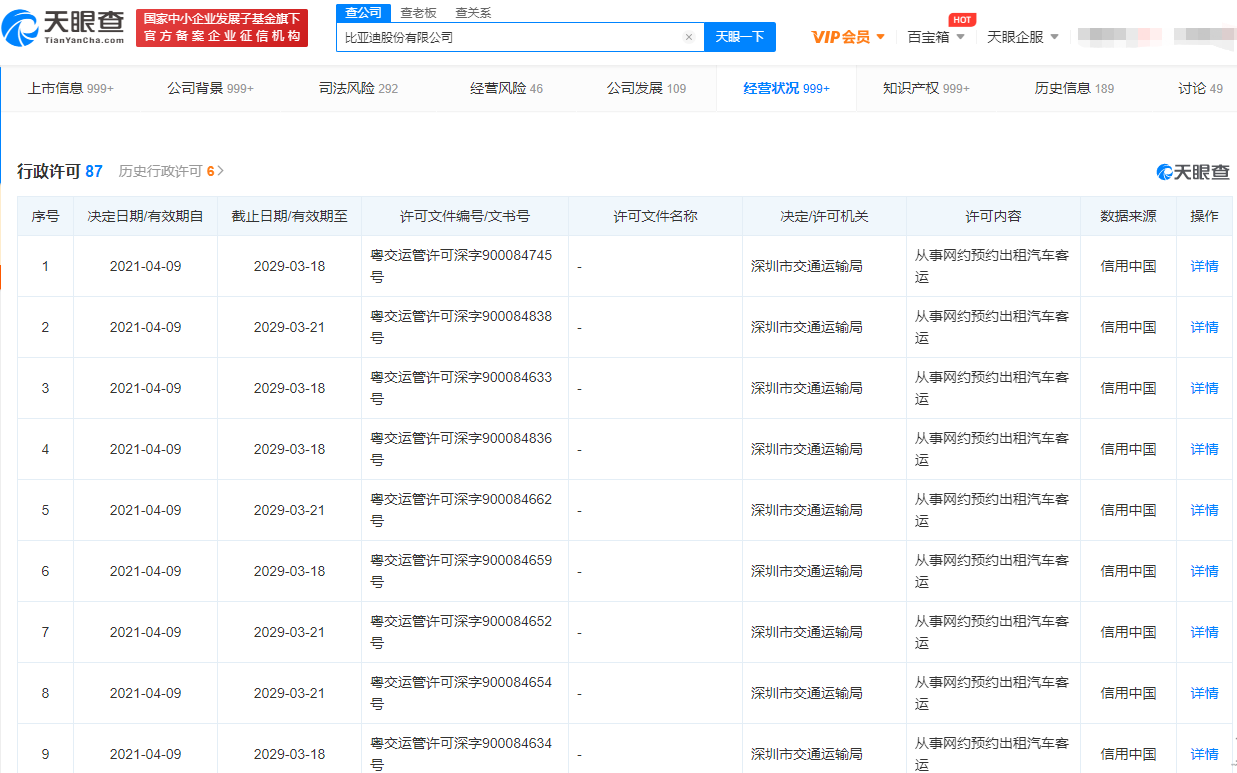Switch to the 查老板 search tab
1237x773 pixels.
[418, 13]
